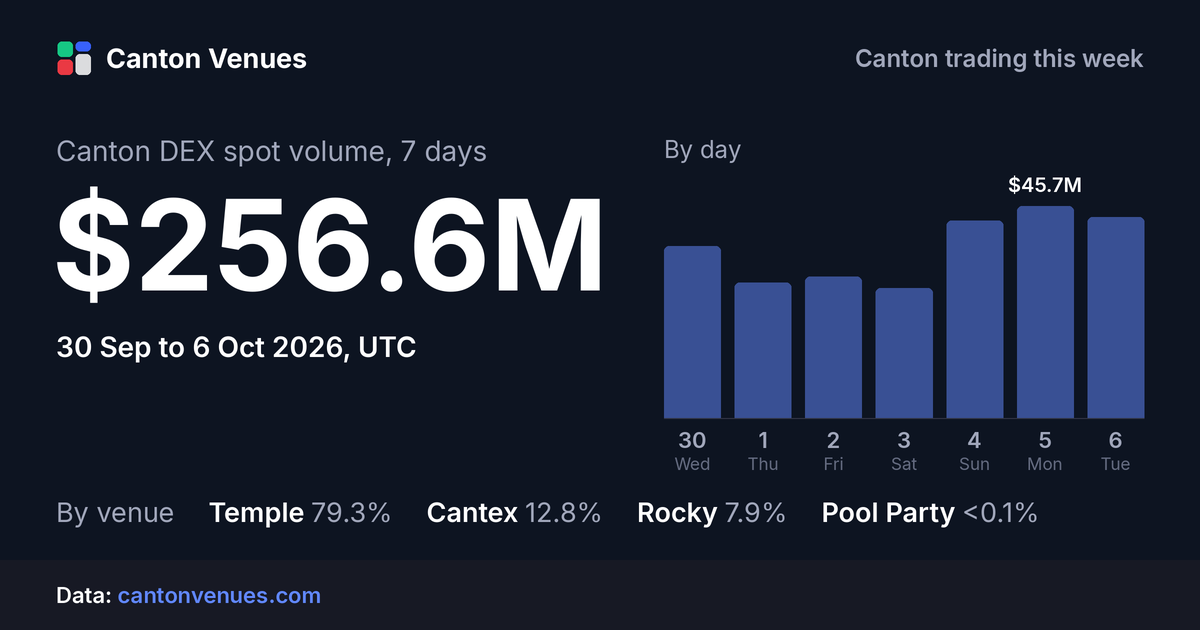Click the Cantex 12.8% venue share
Viewport: 1200px width, 630px height.
(x=514, y=514)
